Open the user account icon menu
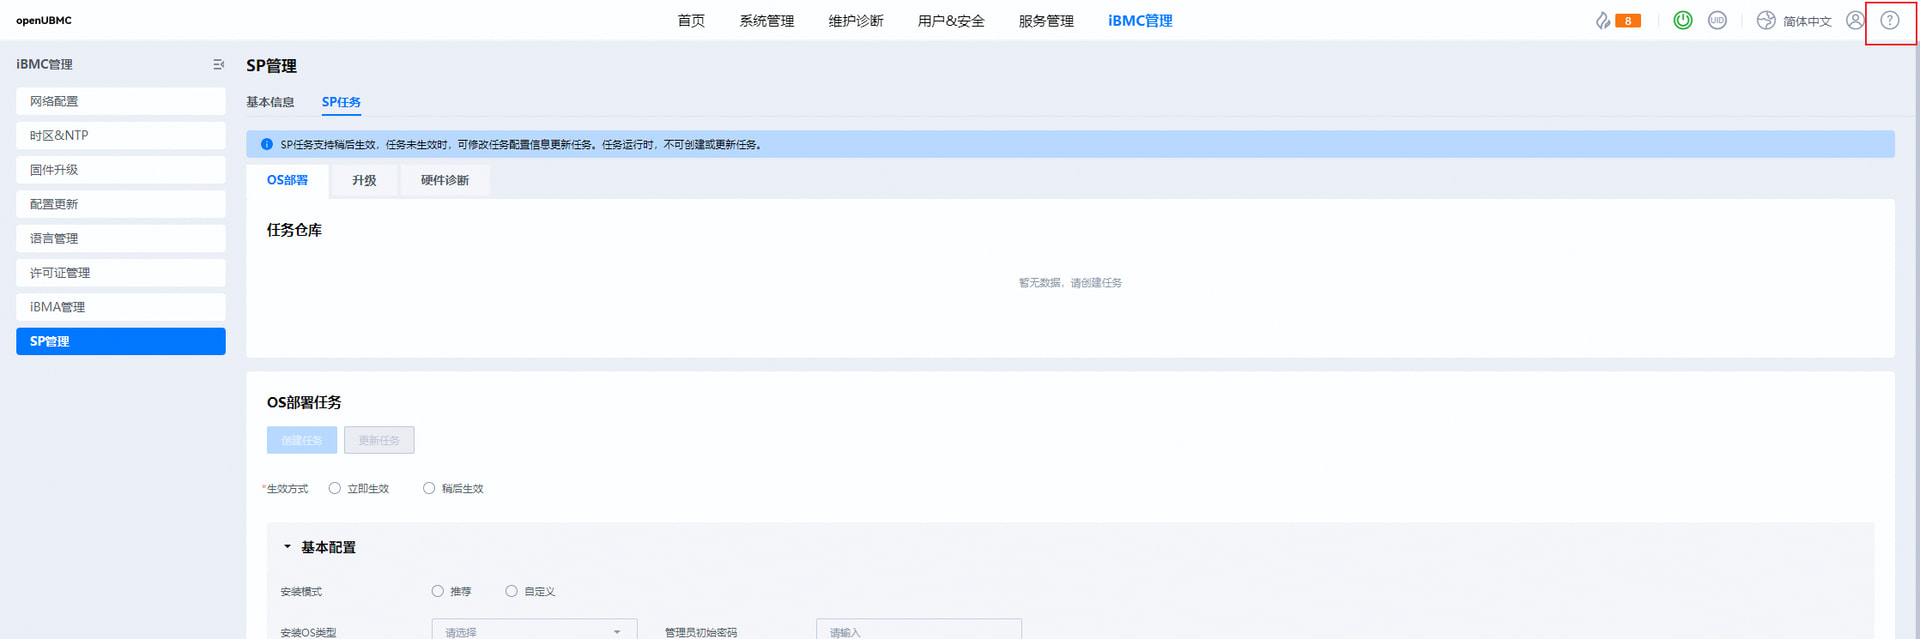Image resolution: width=1920 pixels, height=639 pixels. (x=1855, y=21)
